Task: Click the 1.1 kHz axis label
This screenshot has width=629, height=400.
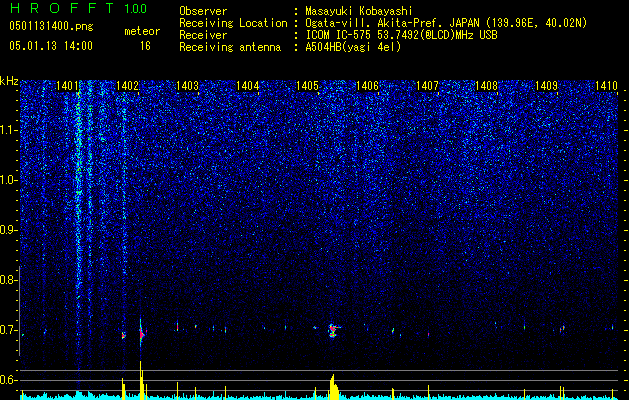Action: pyautogui.click(x=8, y=130)
